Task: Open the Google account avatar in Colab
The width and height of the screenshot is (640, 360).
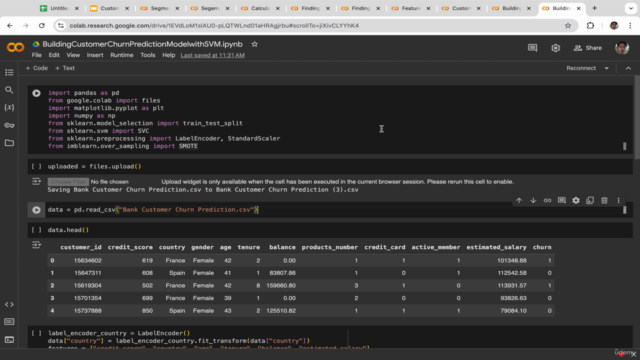Action: click(622, 48)
